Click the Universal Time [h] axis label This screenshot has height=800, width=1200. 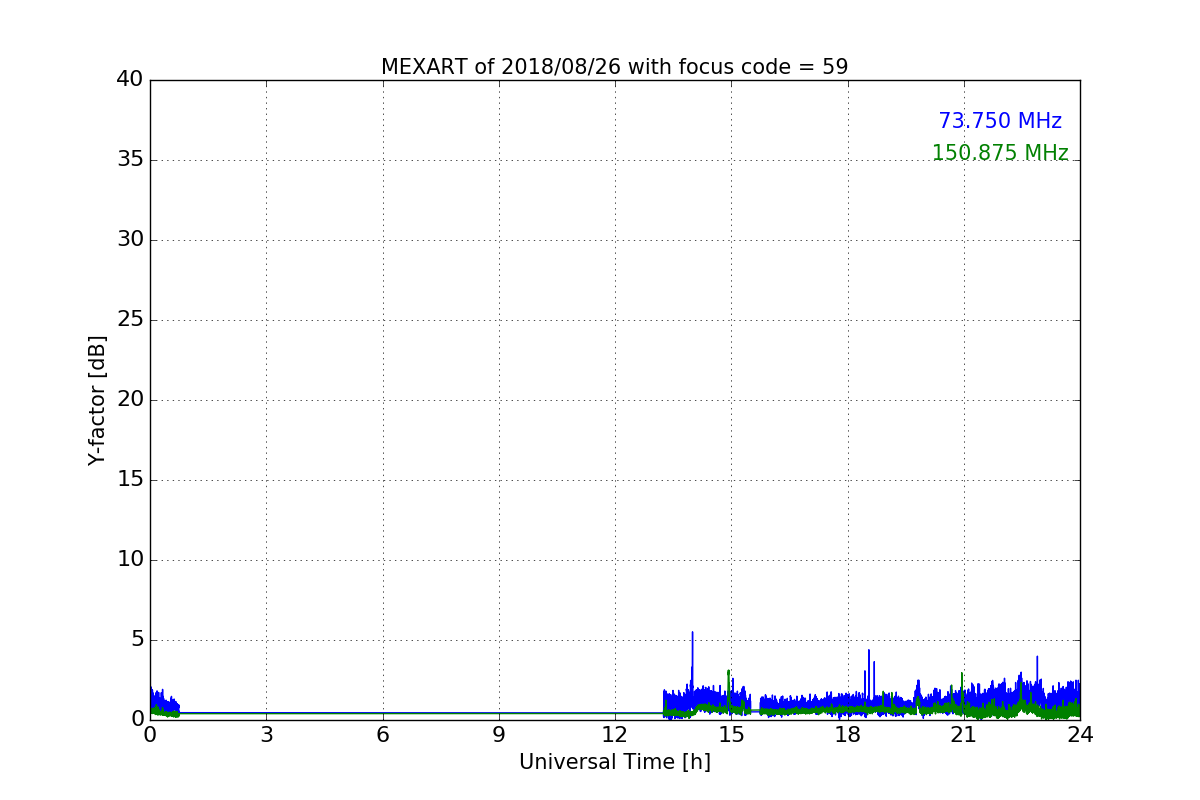click(614, 762)
